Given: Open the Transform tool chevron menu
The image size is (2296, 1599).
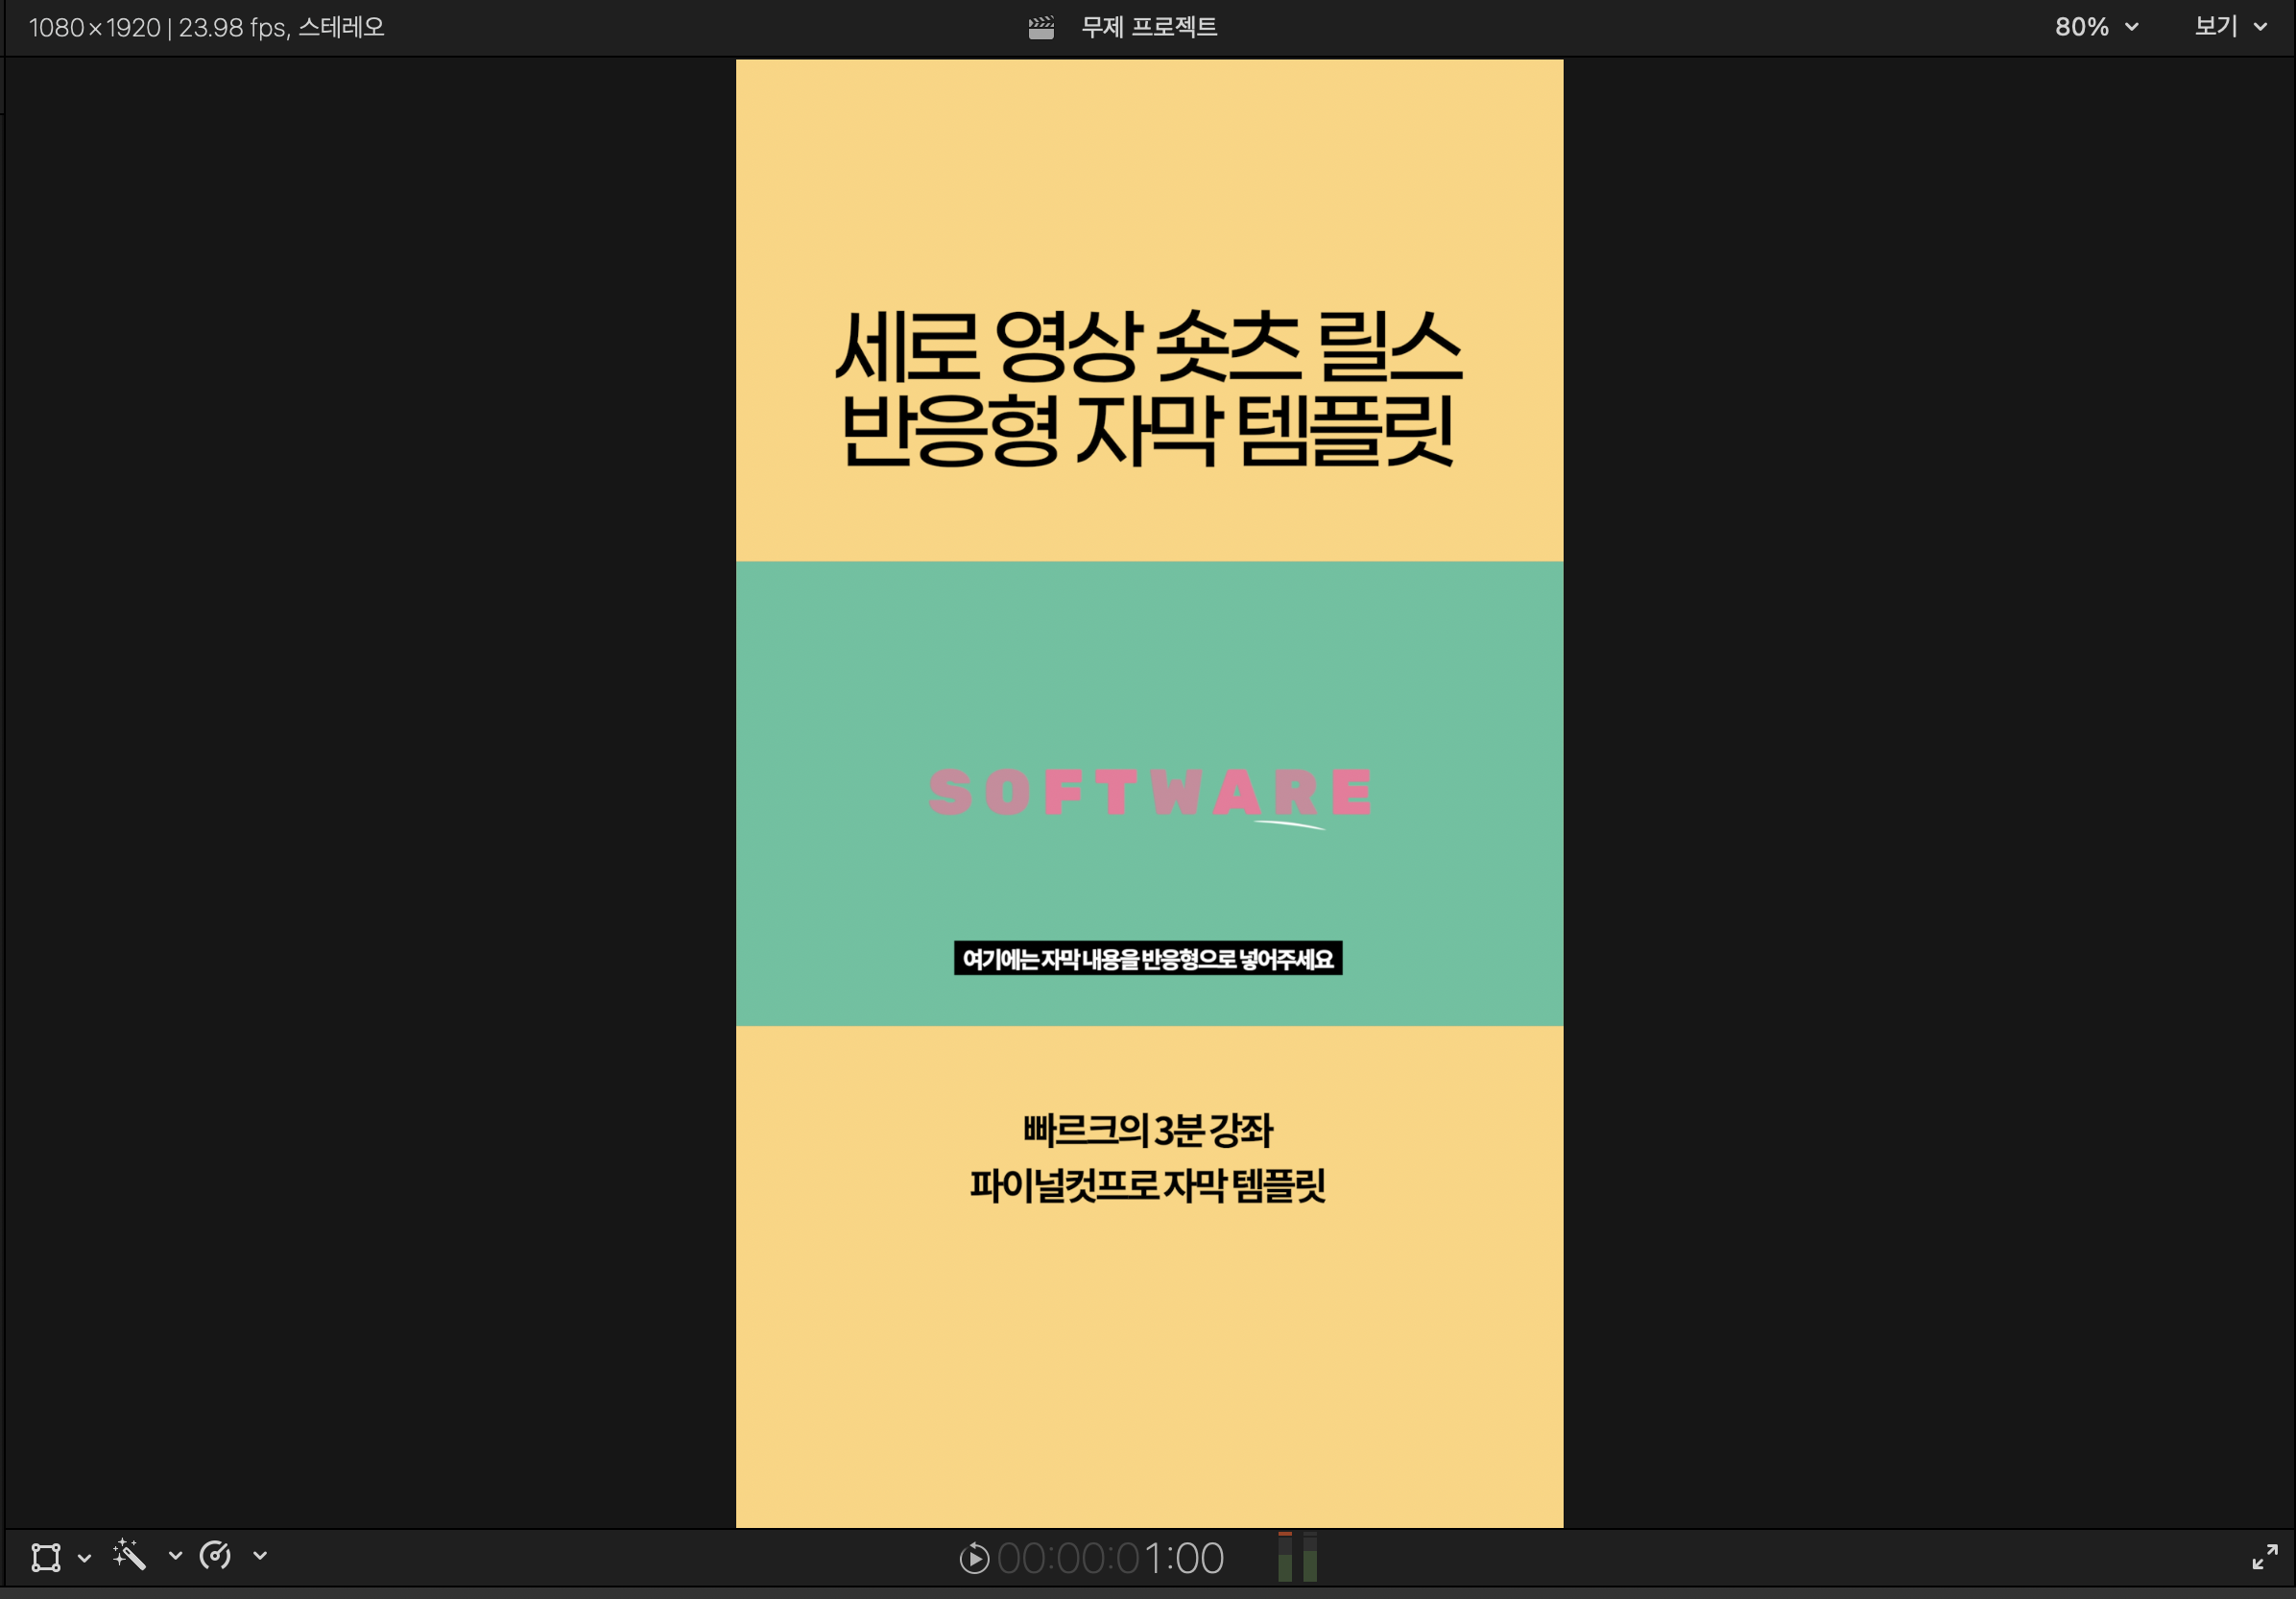Looking at the screenshot, I should tap(85, 1557).
